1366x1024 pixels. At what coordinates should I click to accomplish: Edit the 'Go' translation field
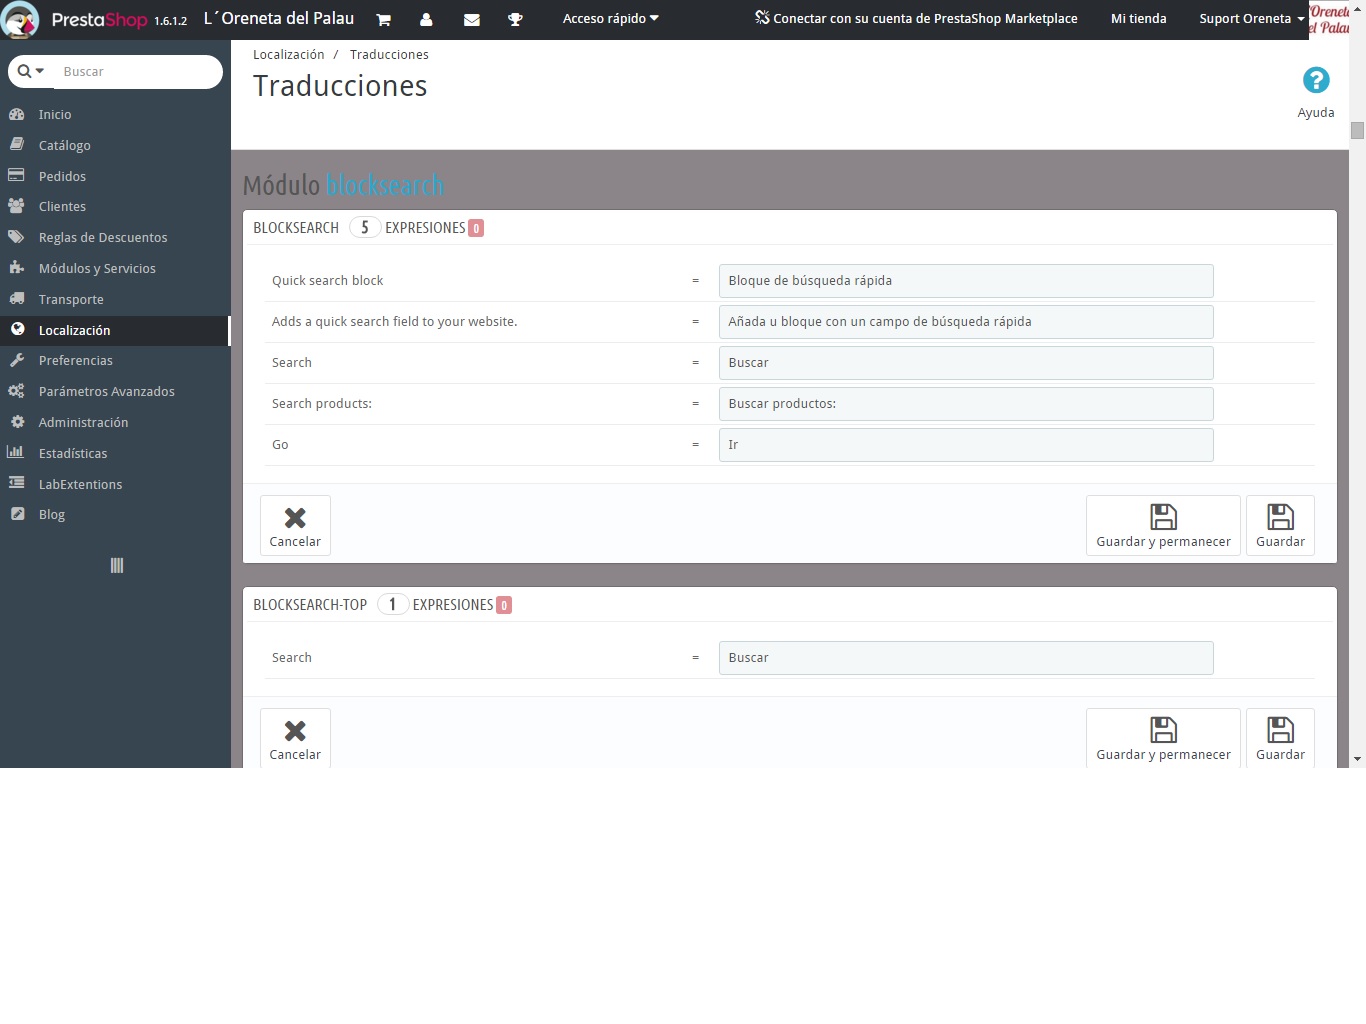pyautogui.click(x=966, y=445)
